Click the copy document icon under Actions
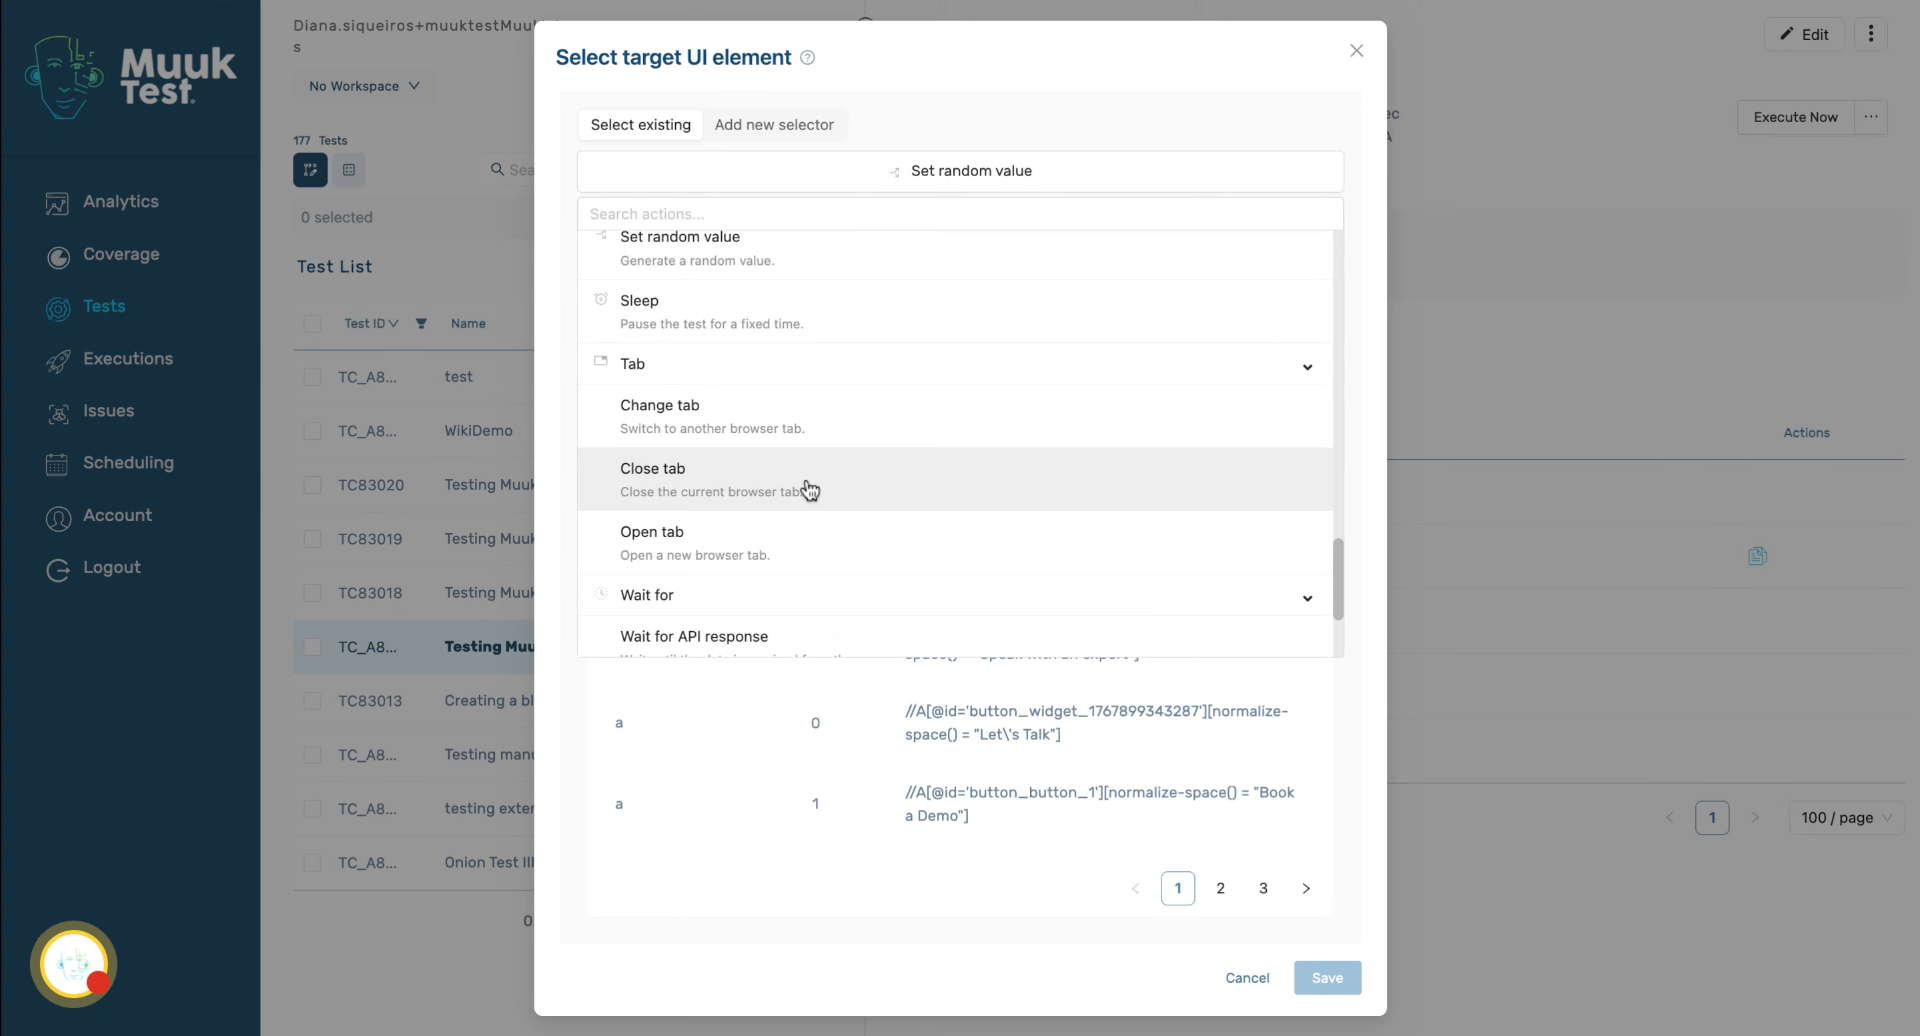 pos(1757,556)
